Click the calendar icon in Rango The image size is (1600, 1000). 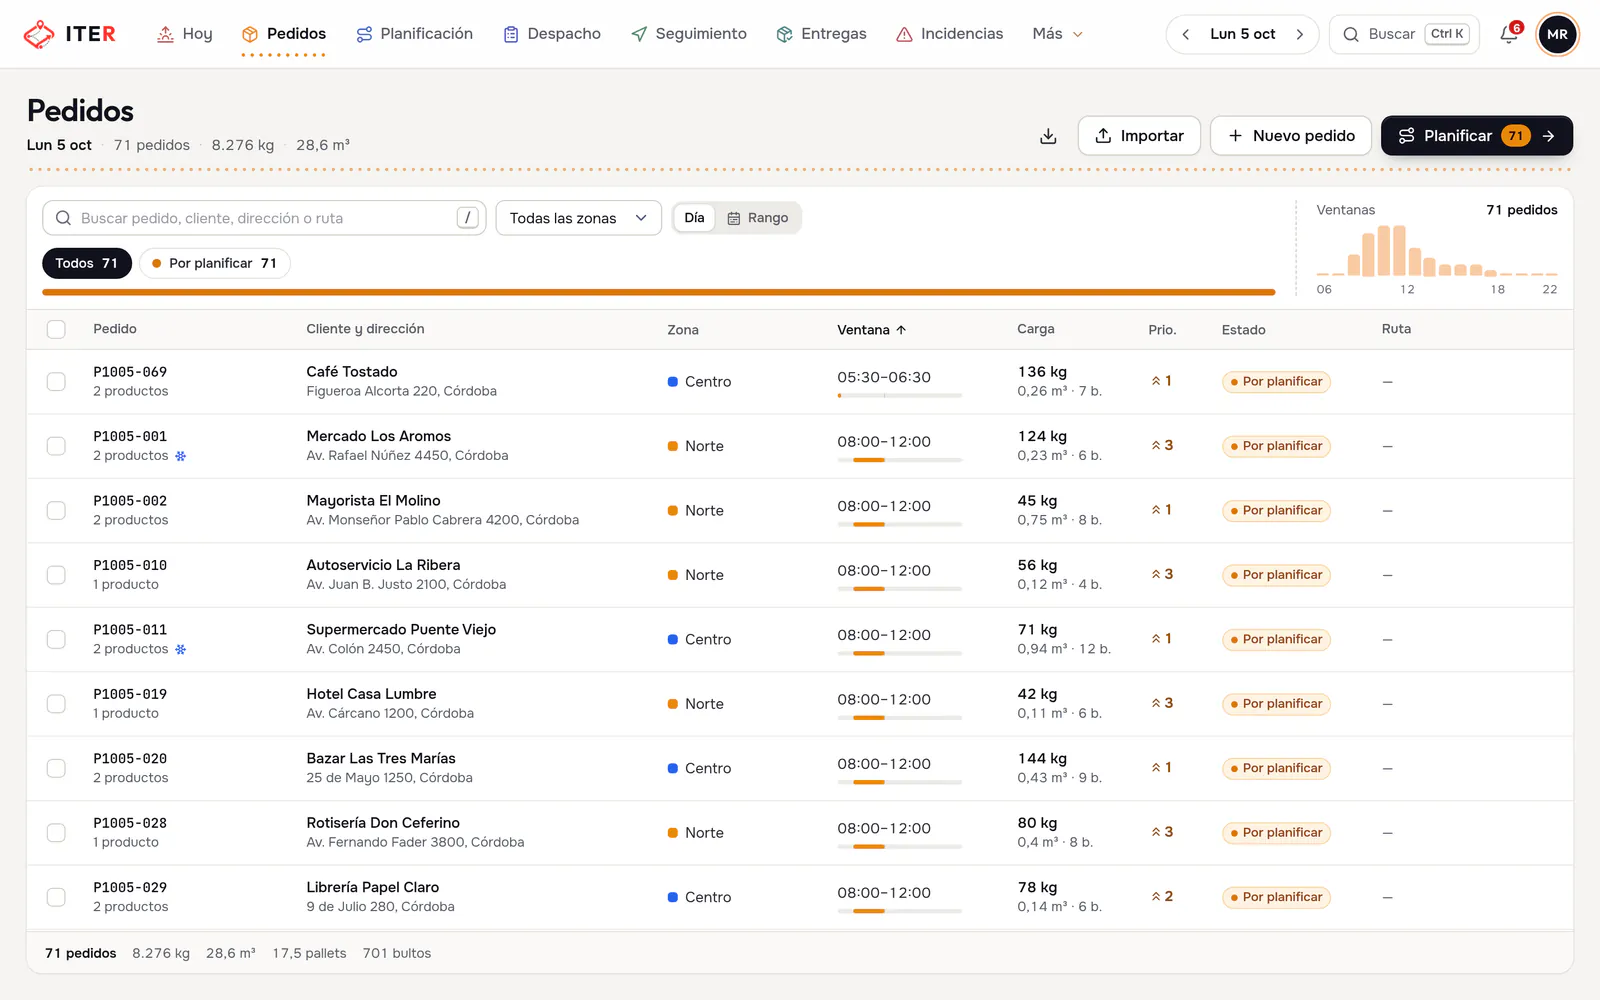point(734,218)
